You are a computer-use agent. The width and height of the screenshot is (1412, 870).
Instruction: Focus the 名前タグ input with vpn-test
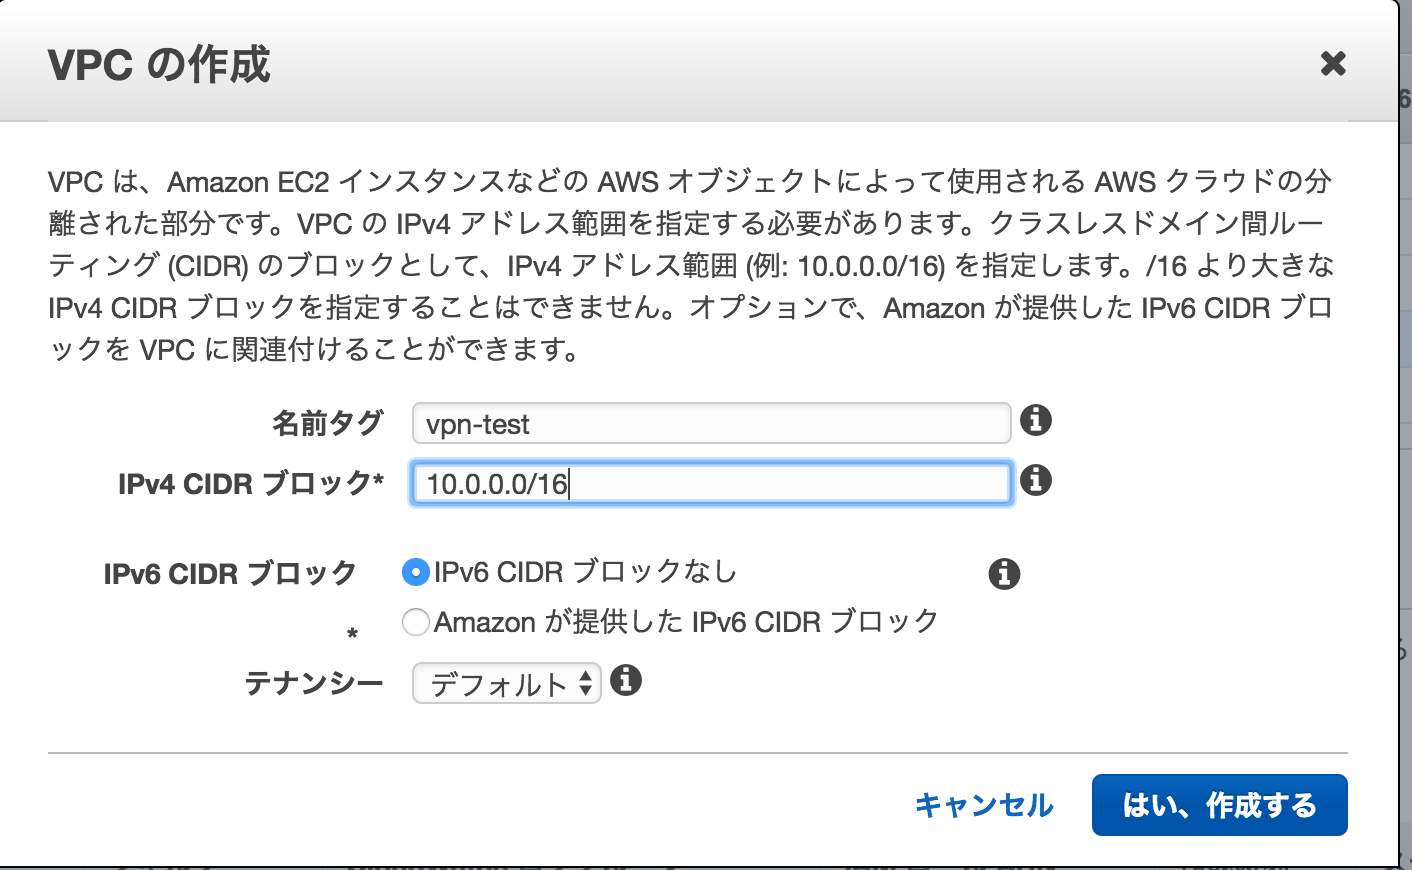(x=712, y=423)
